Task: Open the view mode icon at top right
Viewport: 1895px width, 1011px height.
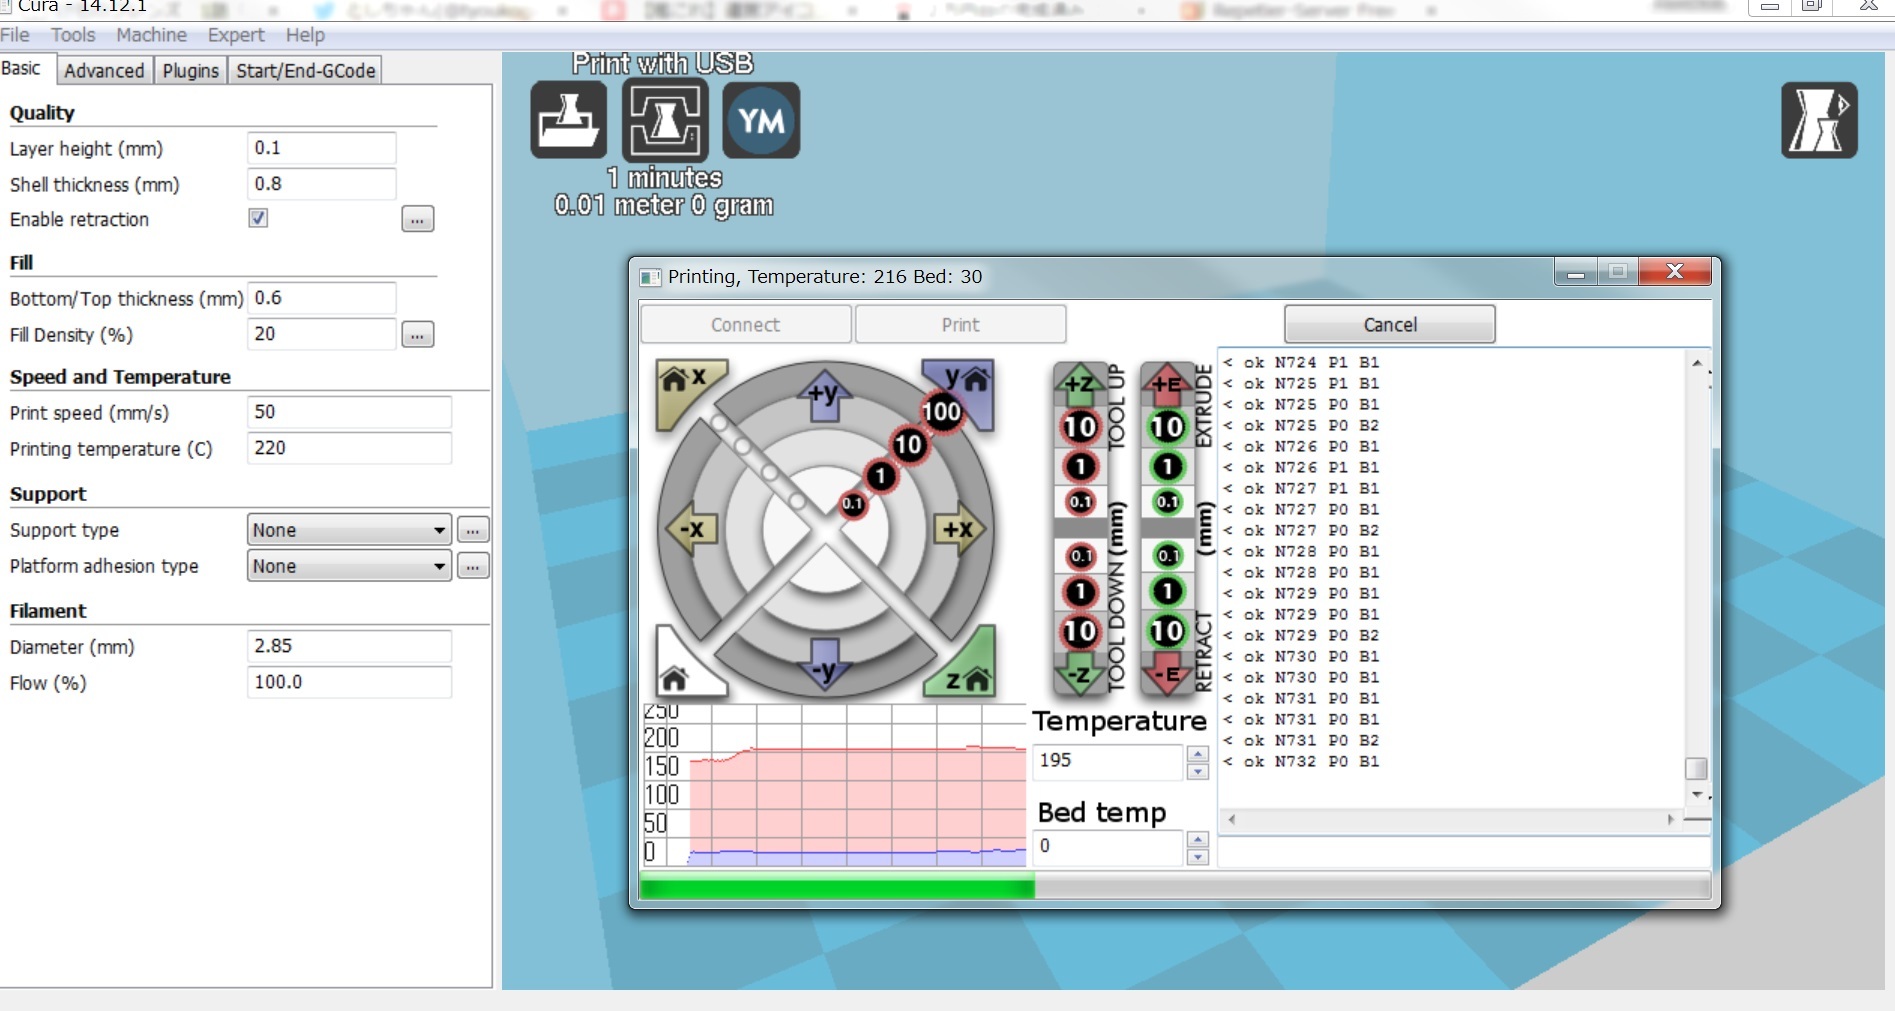Action: (1819, 120)
